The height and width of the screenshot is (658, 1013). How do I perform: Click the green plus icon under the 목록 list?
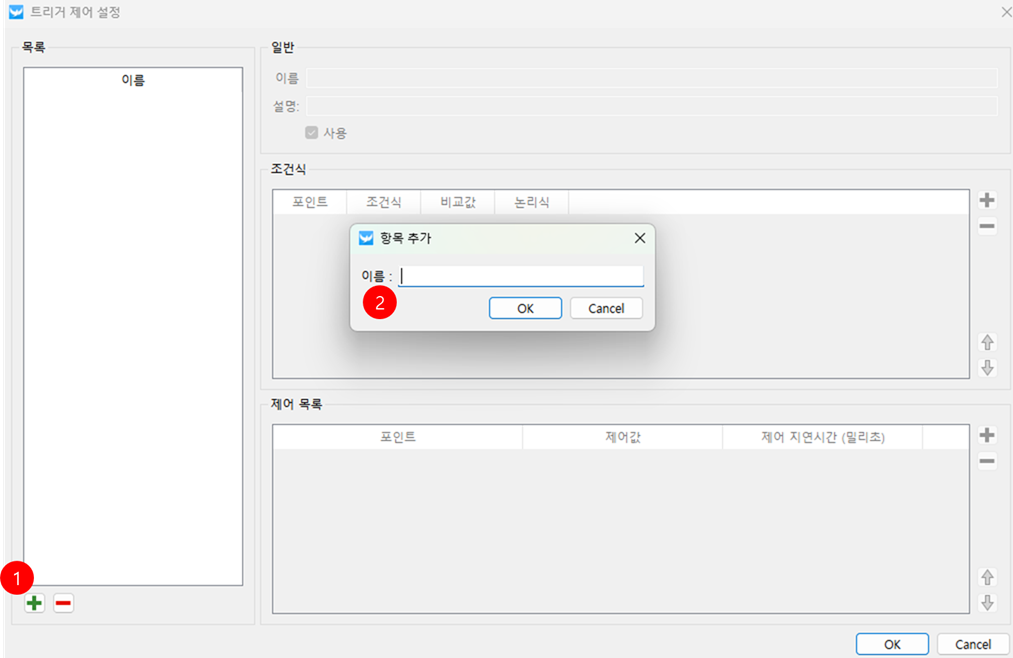(x=34, y=603)
